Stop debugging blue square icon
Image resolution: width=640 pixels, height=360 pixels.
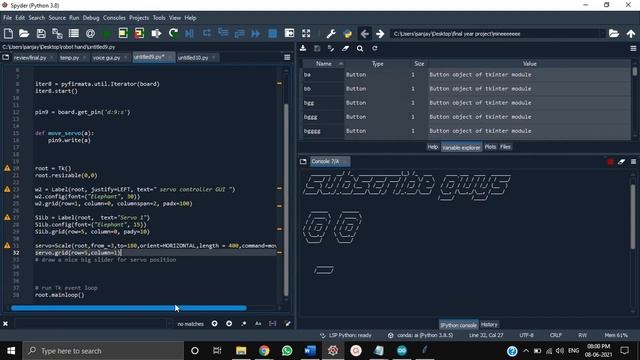(x=273, y=33)
